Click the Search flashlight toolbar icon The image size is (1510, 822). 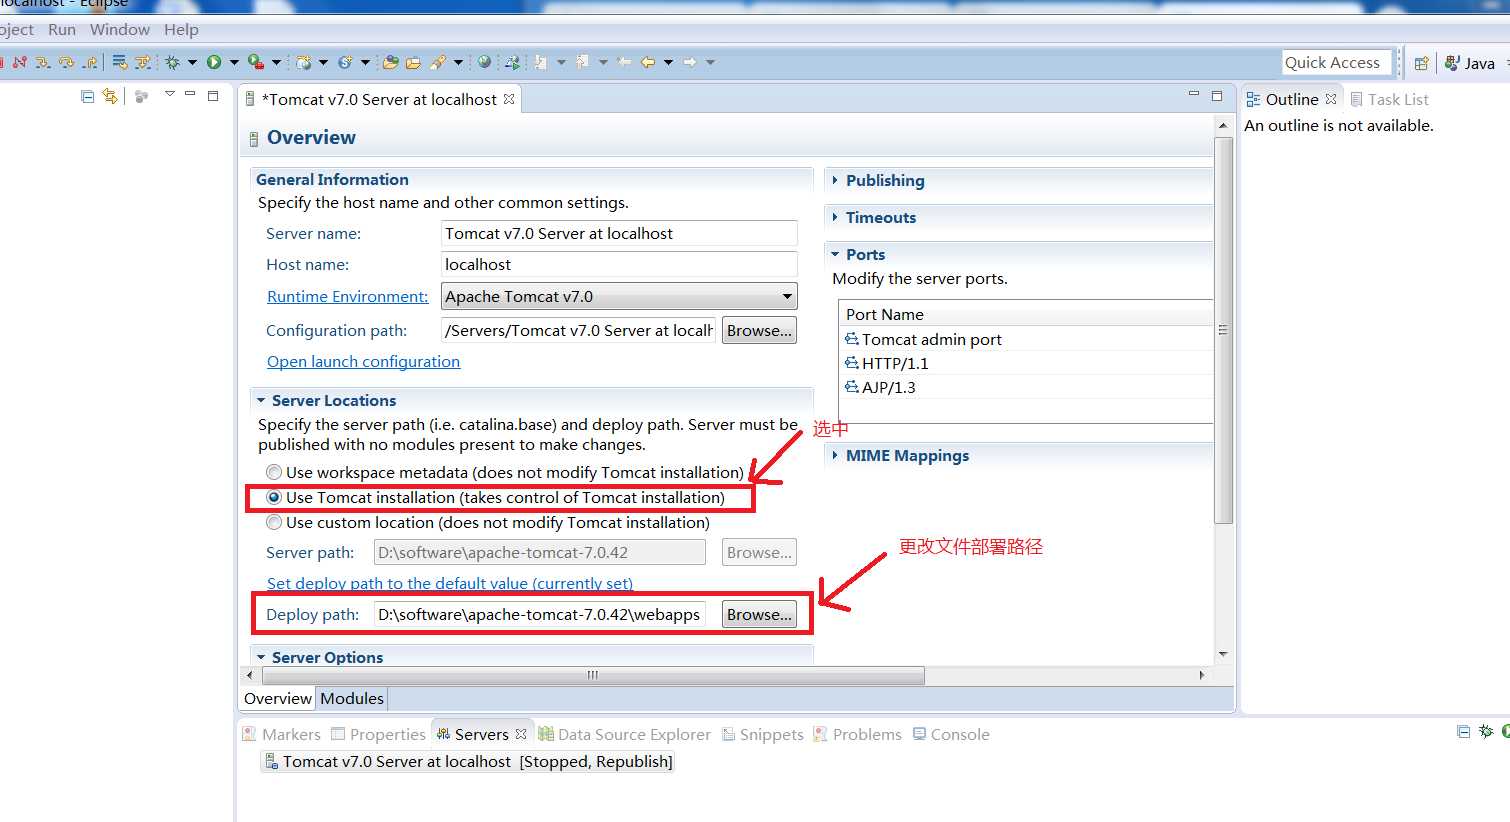pyautogui.click(x=438, y=62)
